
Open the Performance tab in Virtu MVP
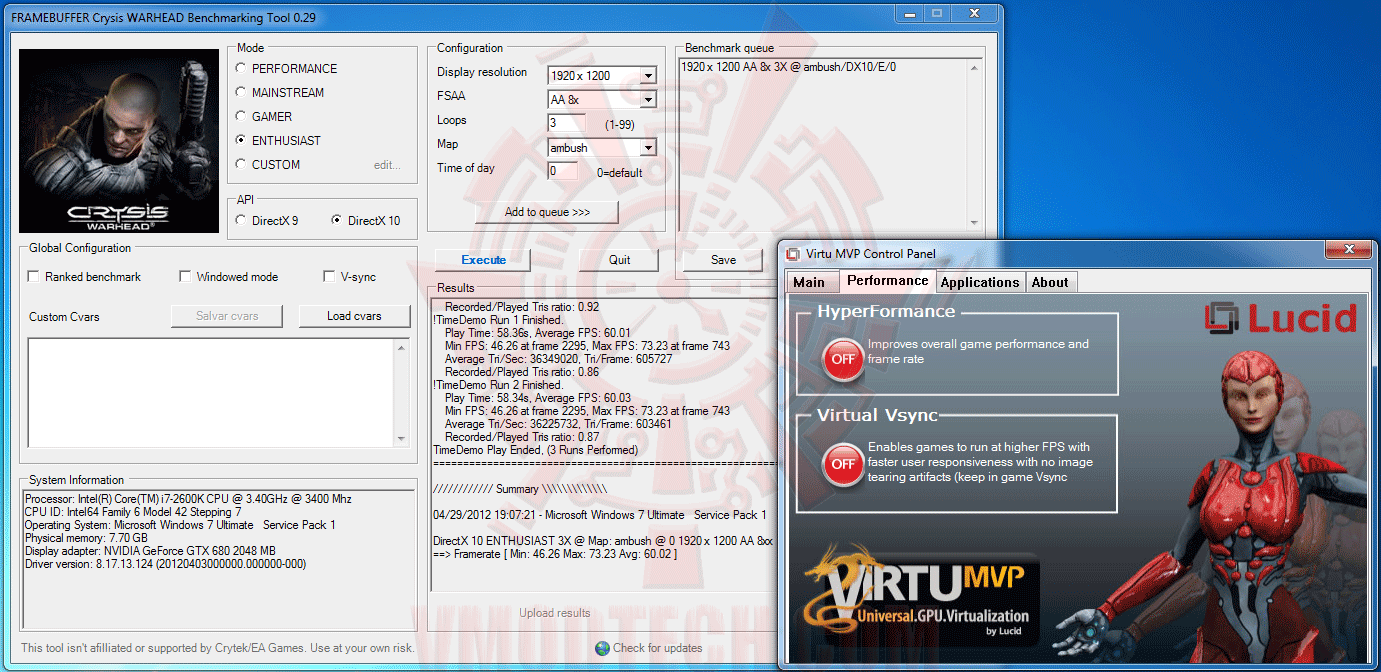[x=887, y=281]
